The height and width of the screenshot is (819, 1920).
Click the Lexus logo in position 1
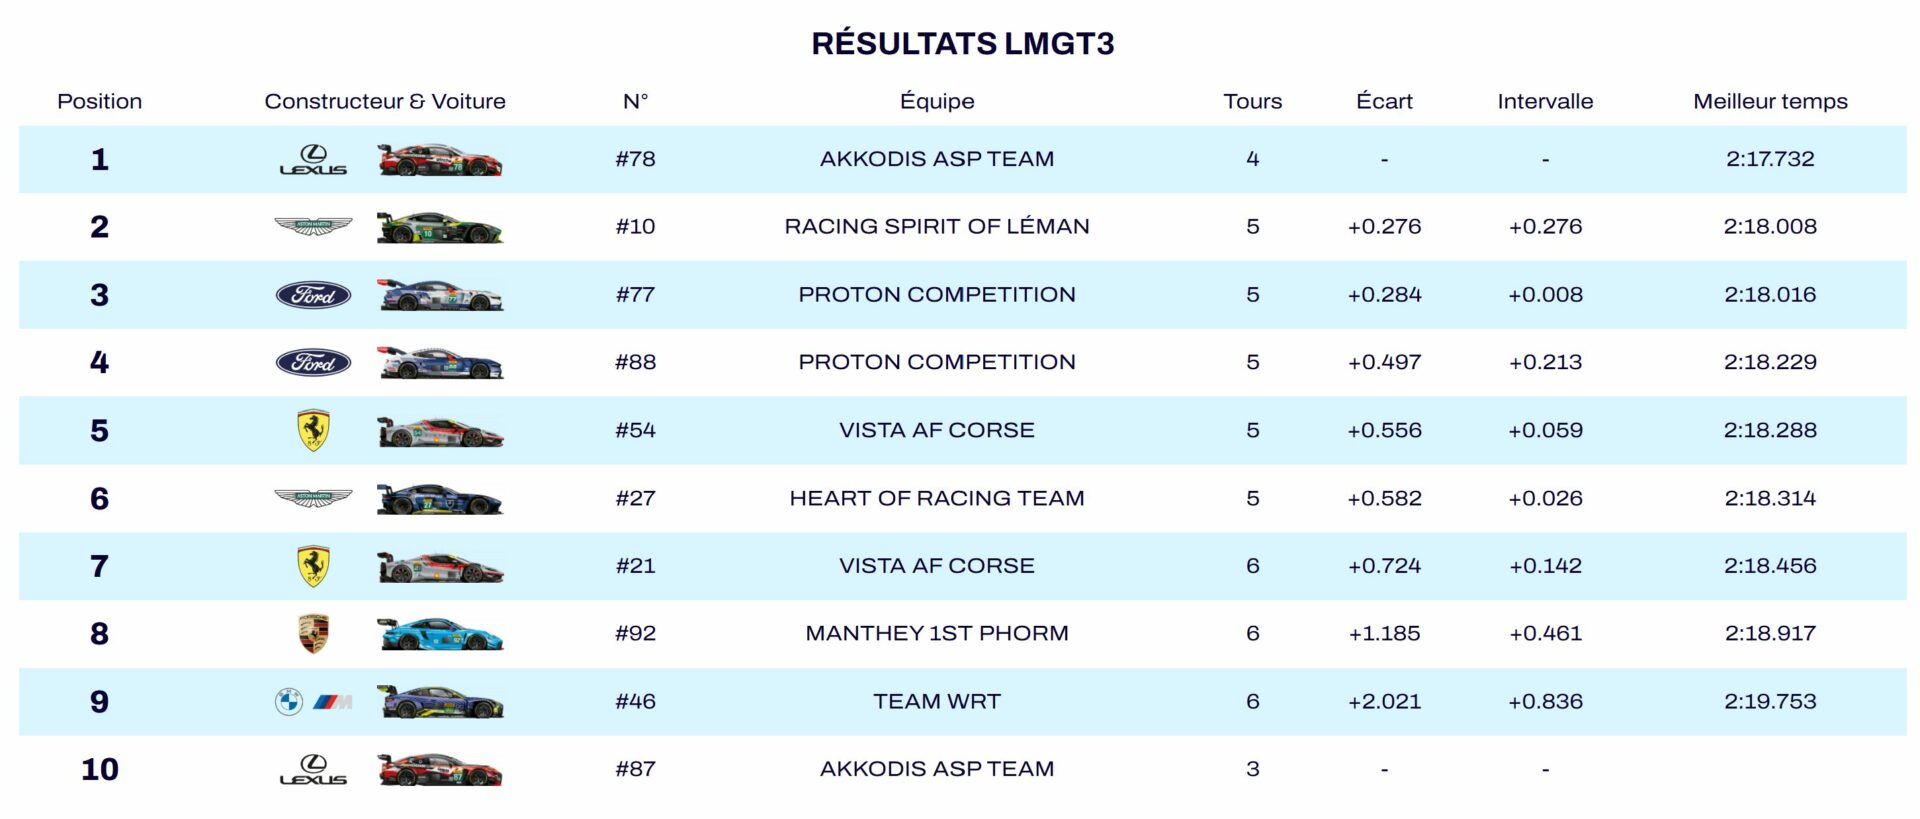point(313,160)
